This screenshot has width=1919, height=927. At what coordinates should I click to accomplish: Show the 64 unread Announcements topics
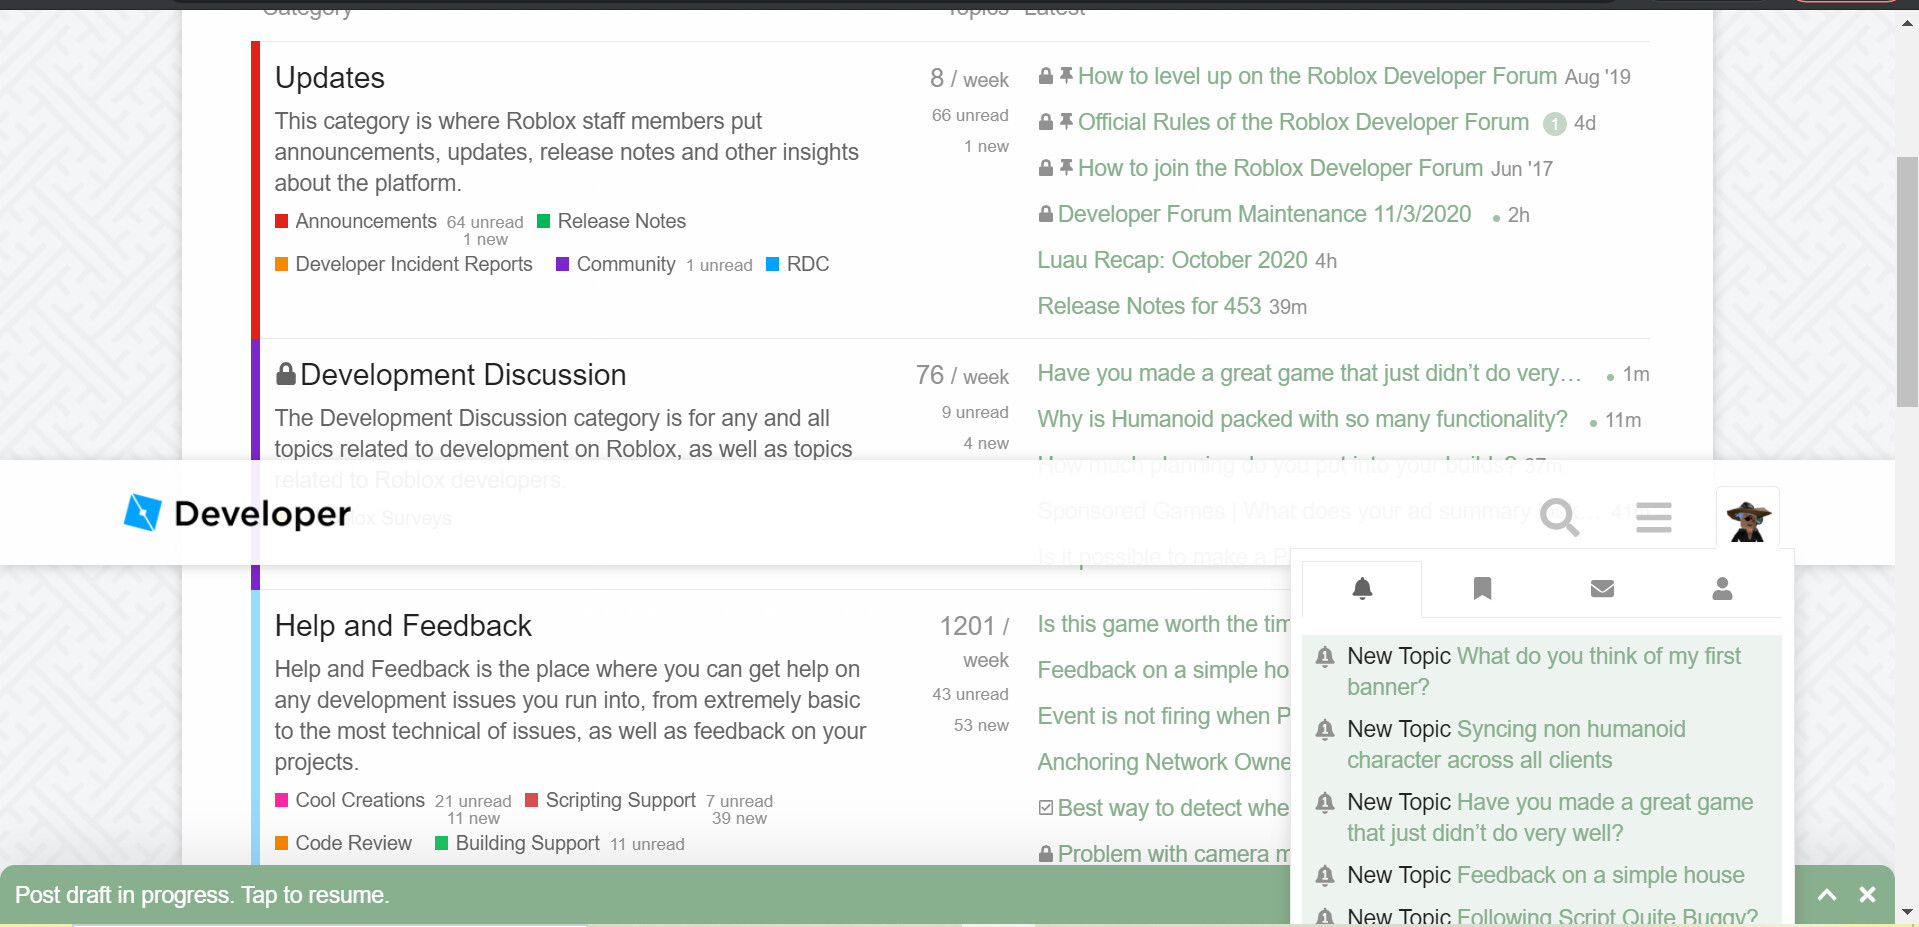click(485, 222)
